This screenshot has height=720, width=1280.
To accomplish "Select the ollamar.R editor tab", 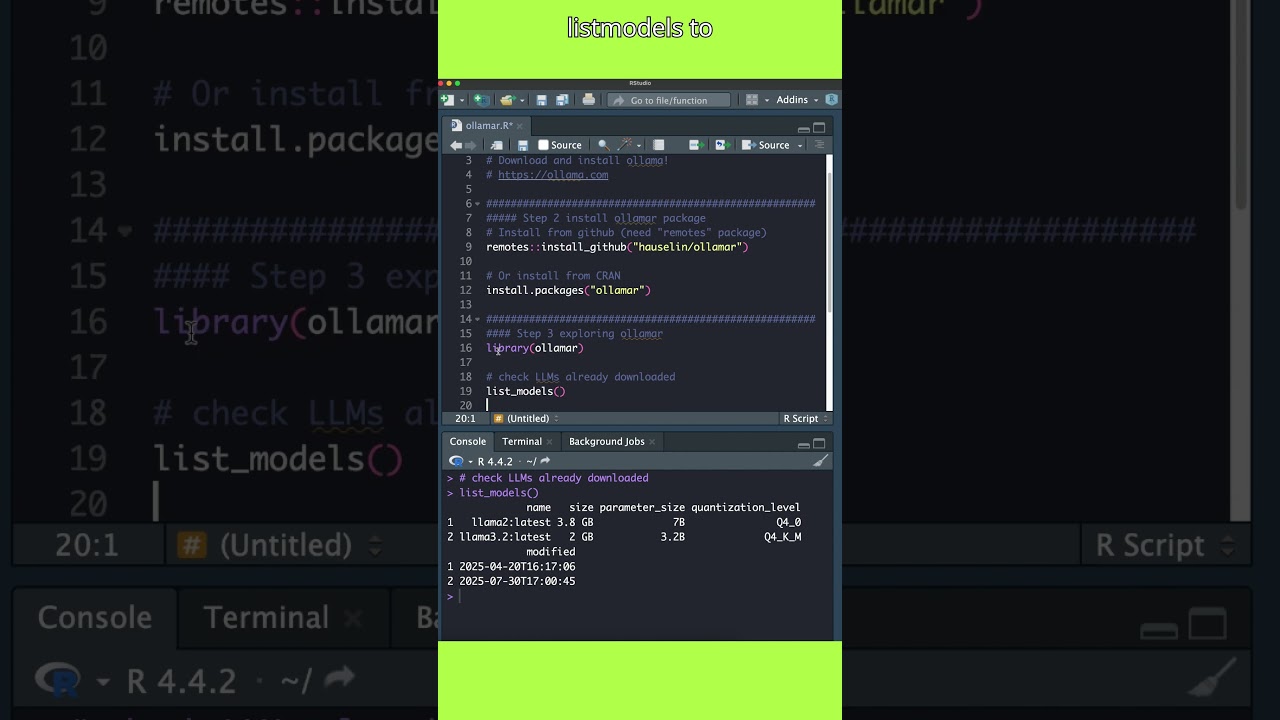I will click(489, 126).
